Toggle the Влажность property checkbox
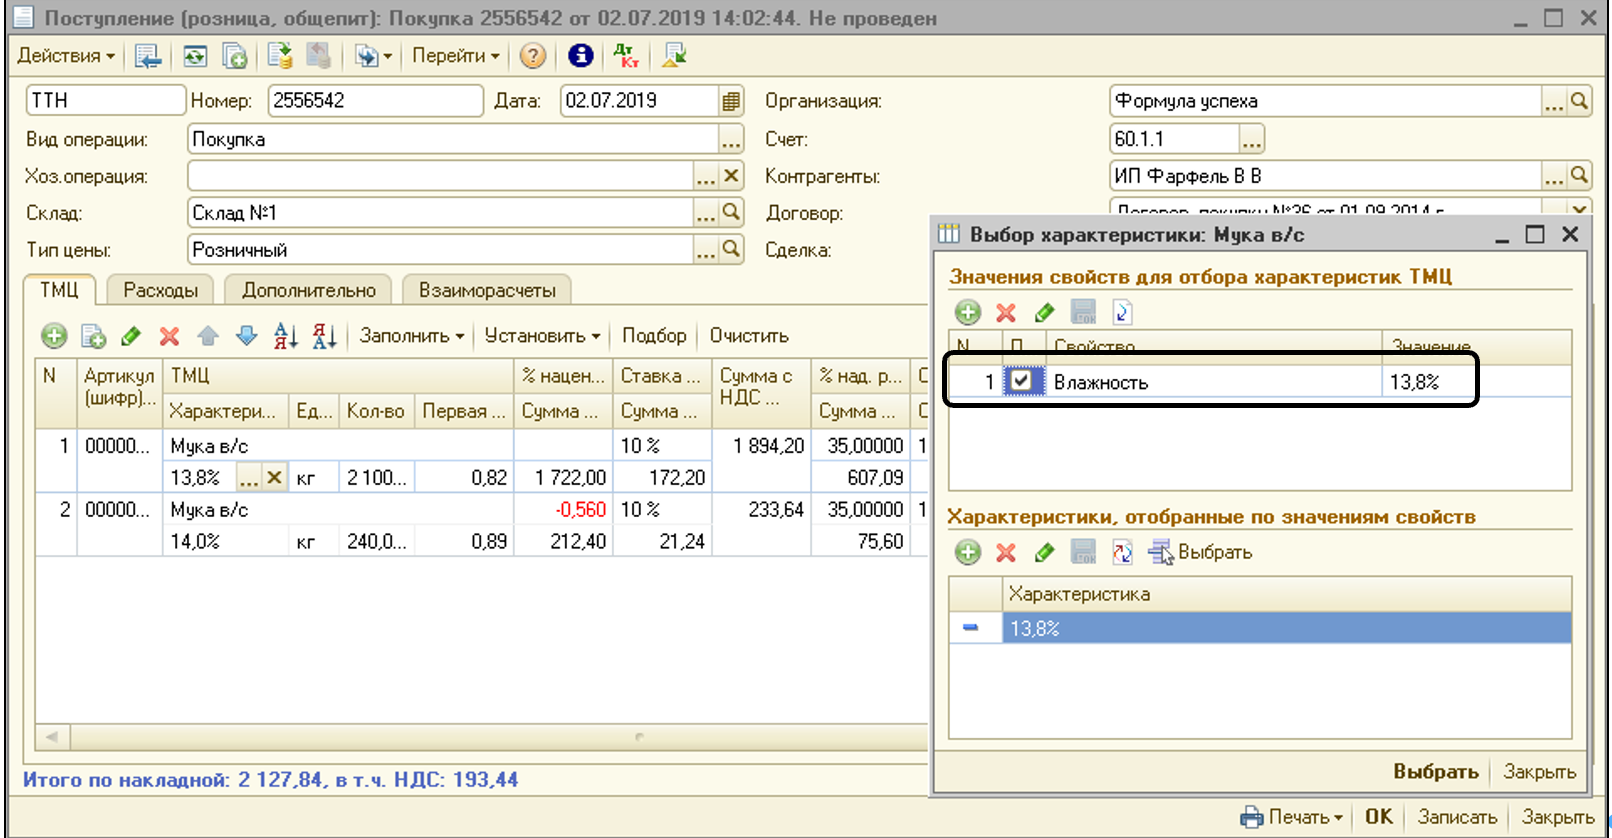The height and width of the screenshot is (838, 1612). (x=1021, y=381)
